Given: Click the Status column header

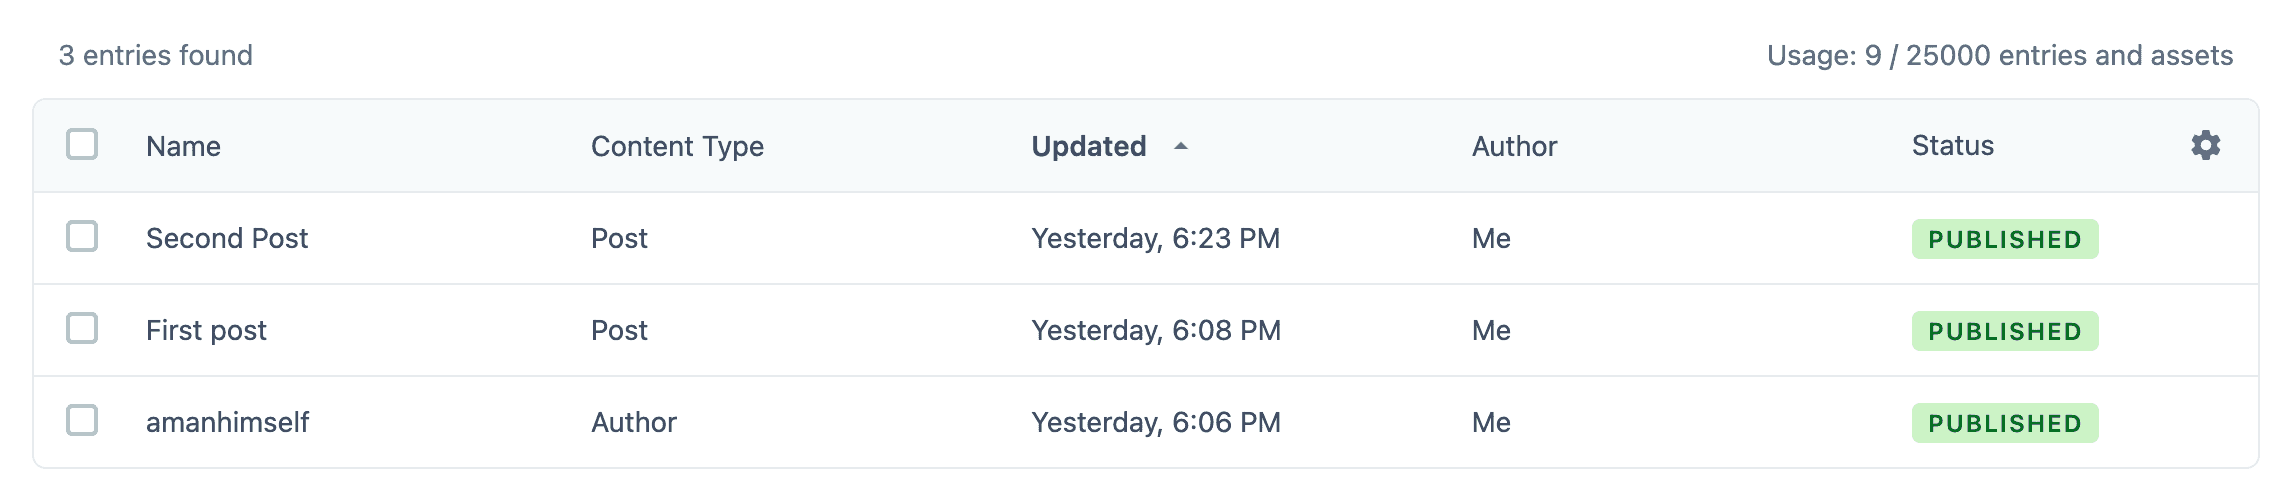Looking at the screenshot, I should click(1952, 146).
